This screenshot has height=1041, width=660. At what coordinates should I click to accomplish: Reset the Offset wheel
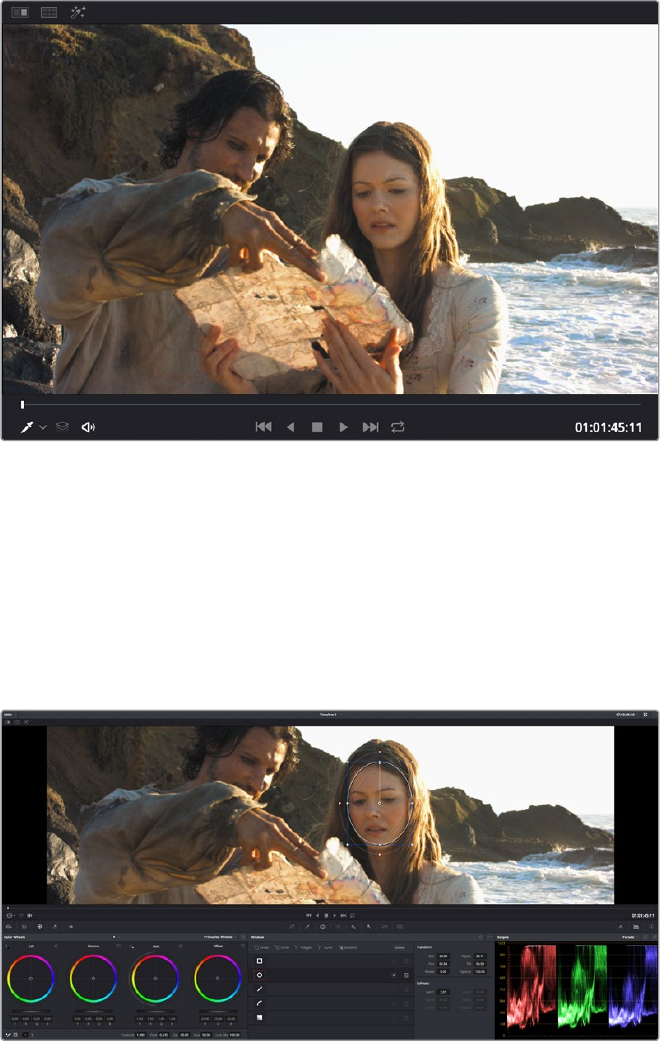point(242,946)
